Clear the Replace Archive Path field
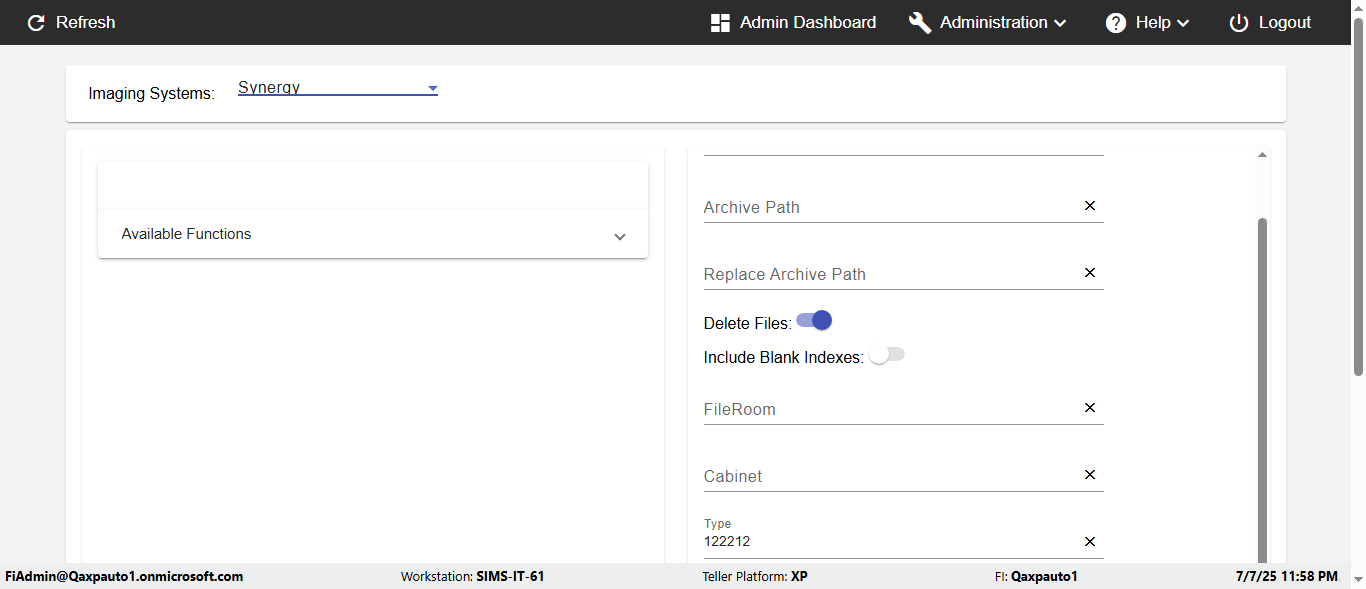Screen dimensions: 1366x589 click(1090, 273)
